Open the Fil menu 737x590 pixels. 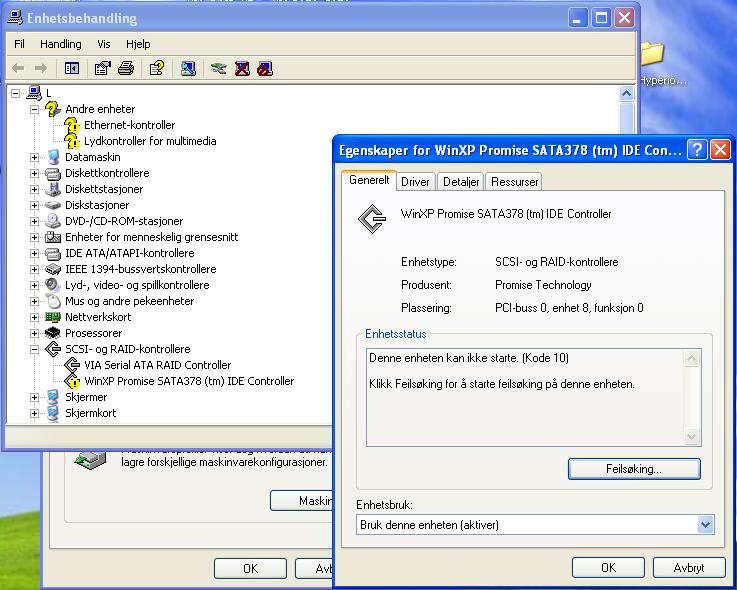click(19, 44)
